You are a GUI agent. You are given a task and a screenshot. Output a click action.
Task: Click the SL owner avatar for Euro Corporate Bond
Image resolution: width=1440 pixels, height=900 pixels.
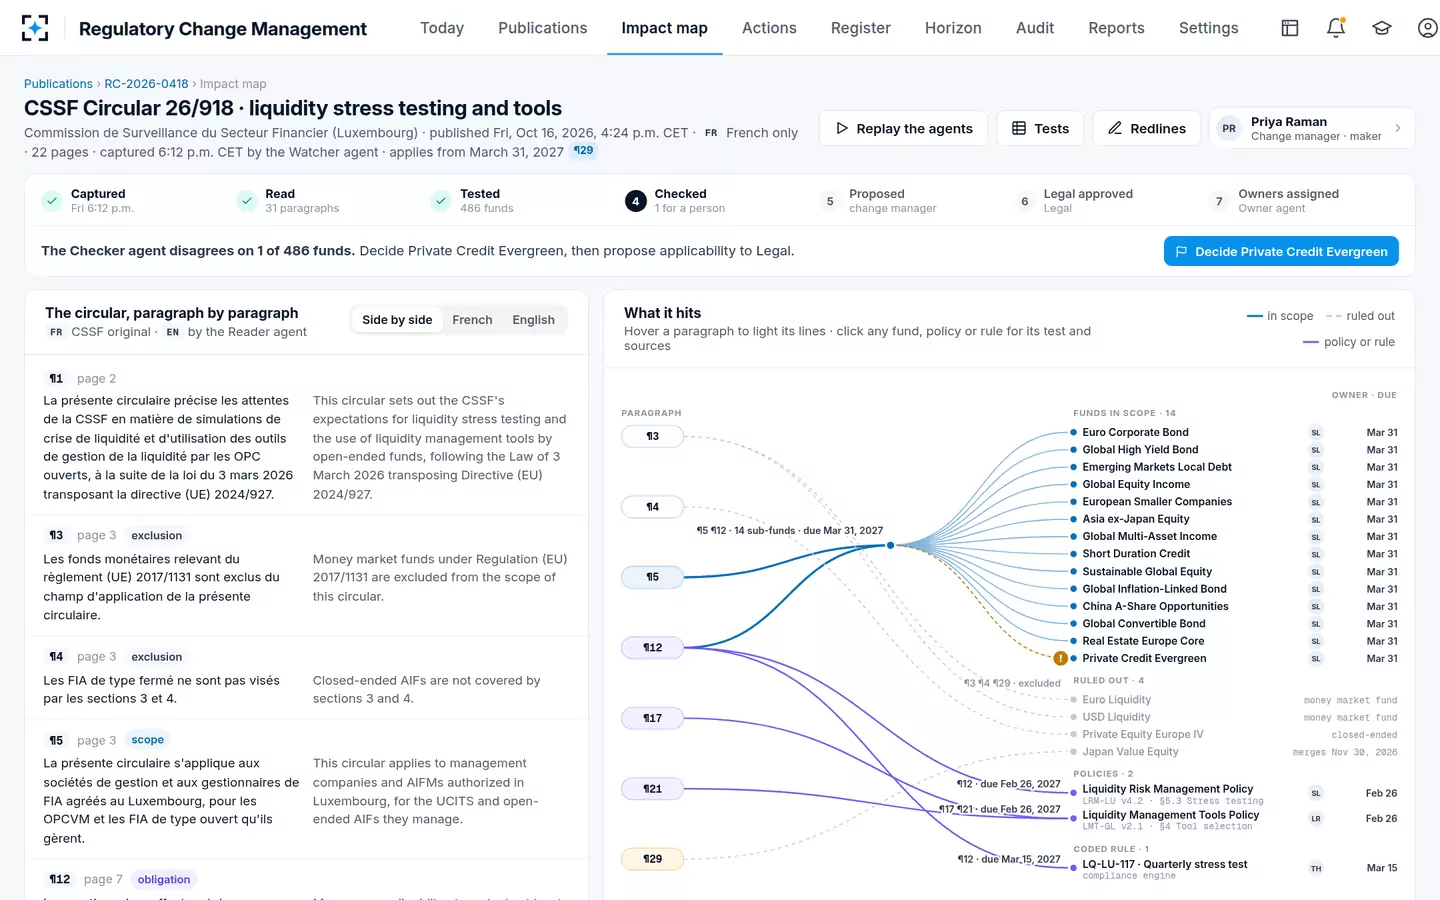pos(1316,433)
